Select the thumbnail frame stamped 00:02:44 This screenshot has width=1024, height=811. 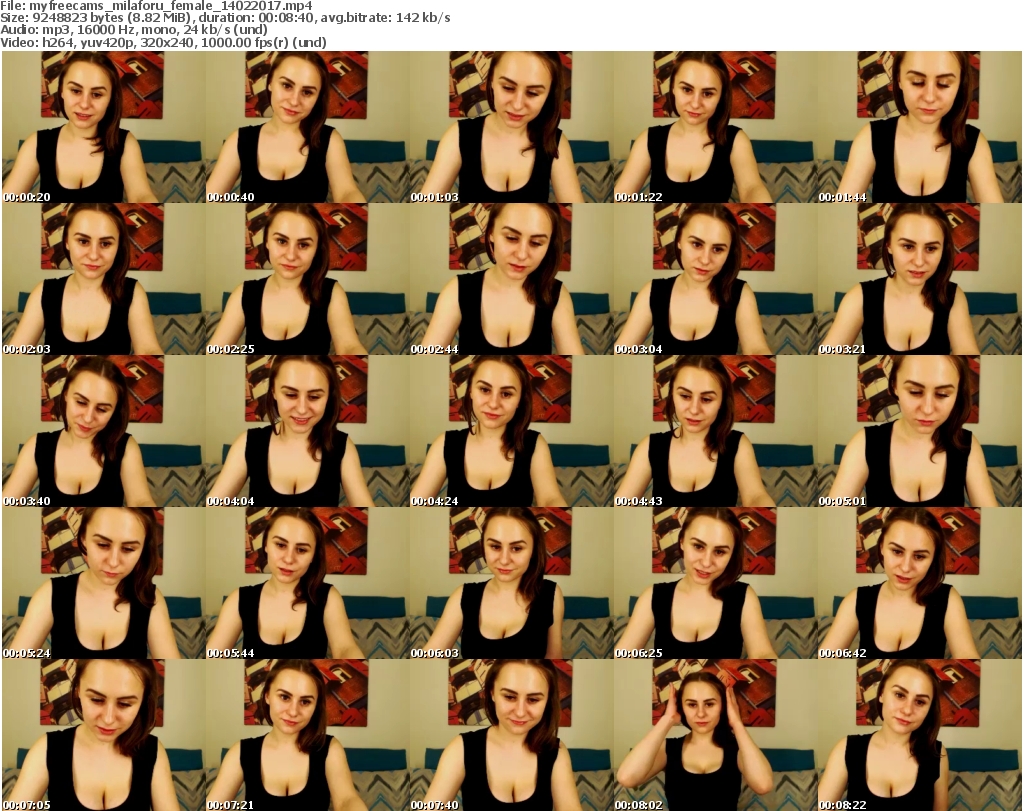point(511,279)
